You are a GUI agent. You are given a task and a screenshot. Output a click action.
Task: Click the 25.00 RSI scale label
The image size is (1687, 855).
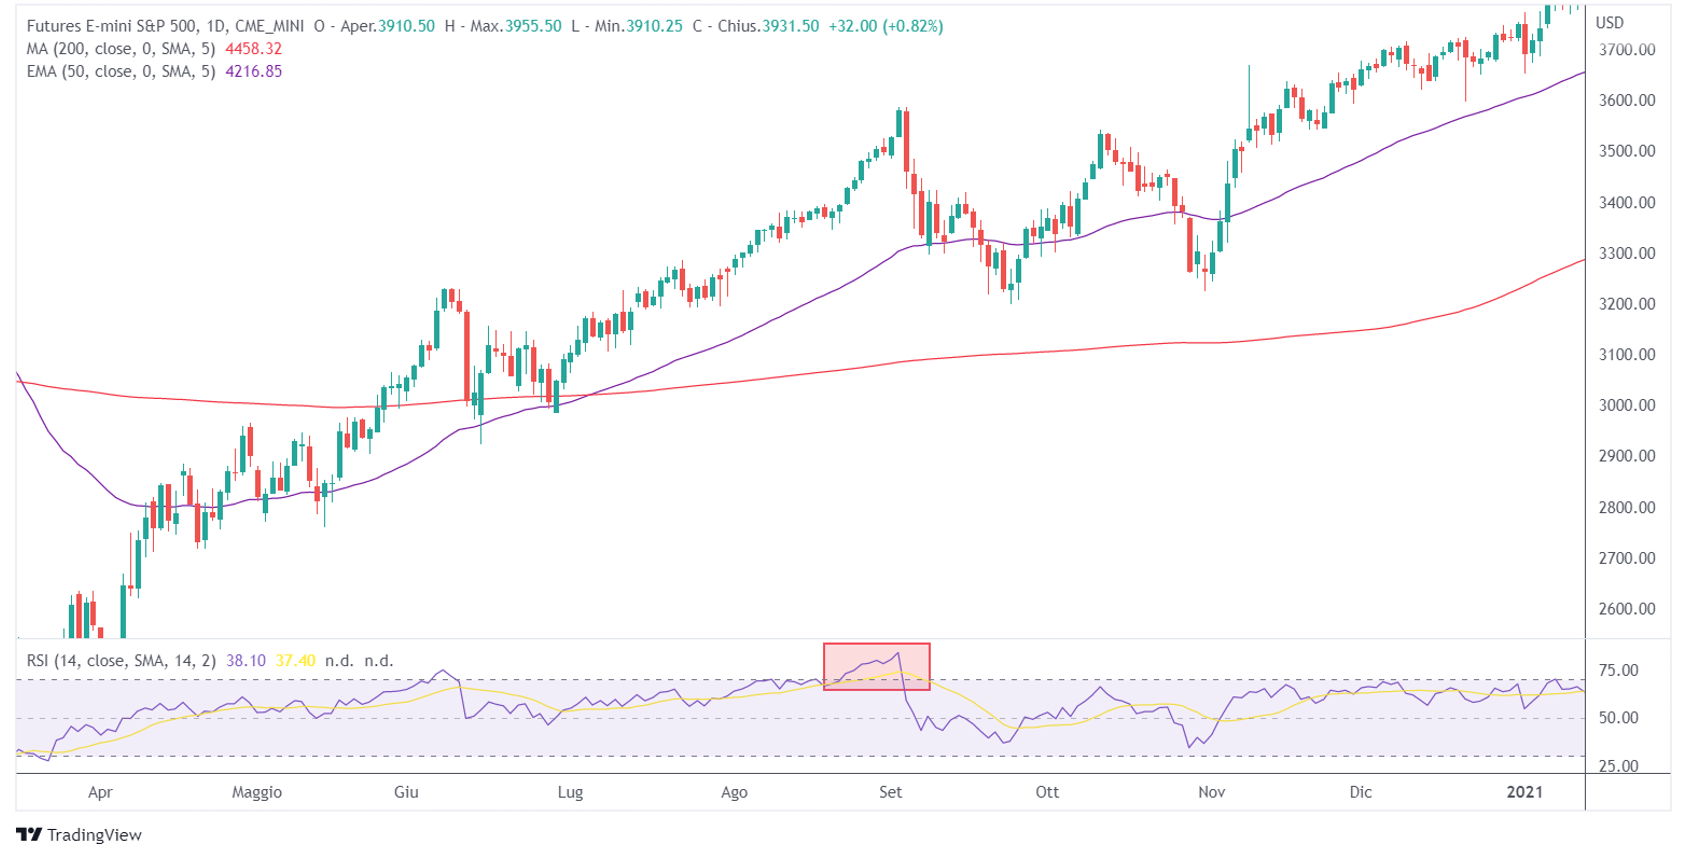(x=1619, y=767)
